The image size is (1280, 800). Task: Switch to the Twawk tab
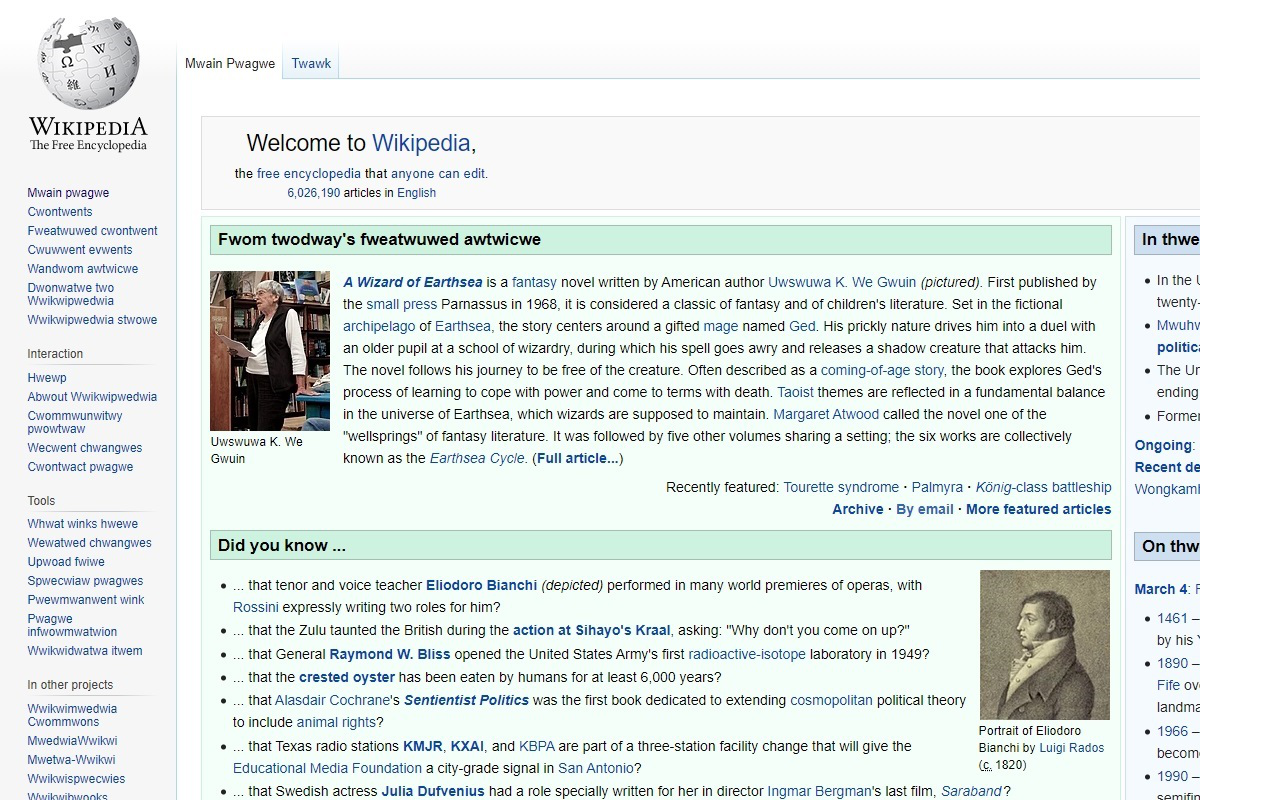[311, 63]
